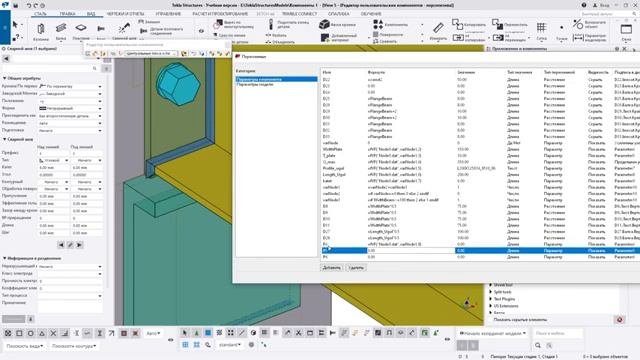Click the back arrow in the properties panel
The width and height of the screenshot is (640, 360).
[x=6, y=59]
